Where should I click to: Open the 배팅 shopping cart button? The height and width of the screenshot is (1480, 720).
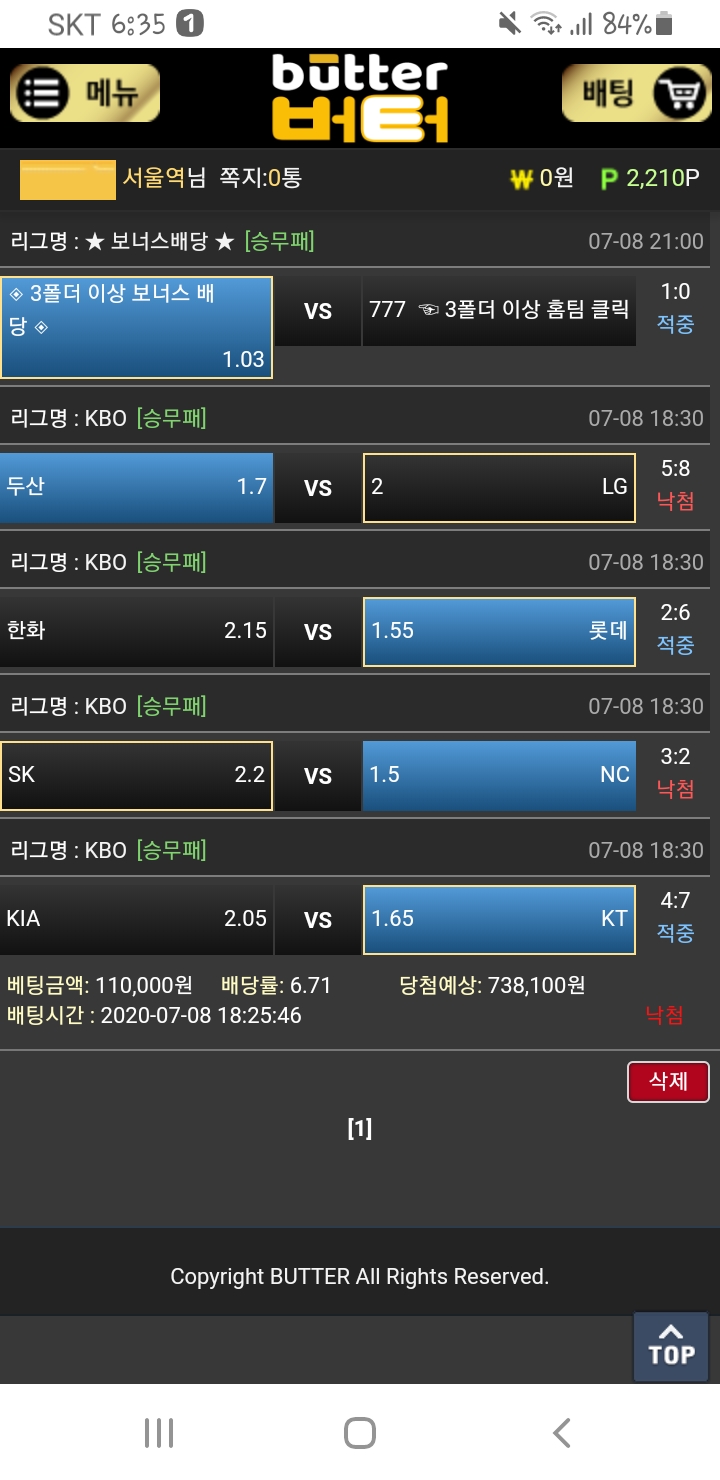(636, 93)
